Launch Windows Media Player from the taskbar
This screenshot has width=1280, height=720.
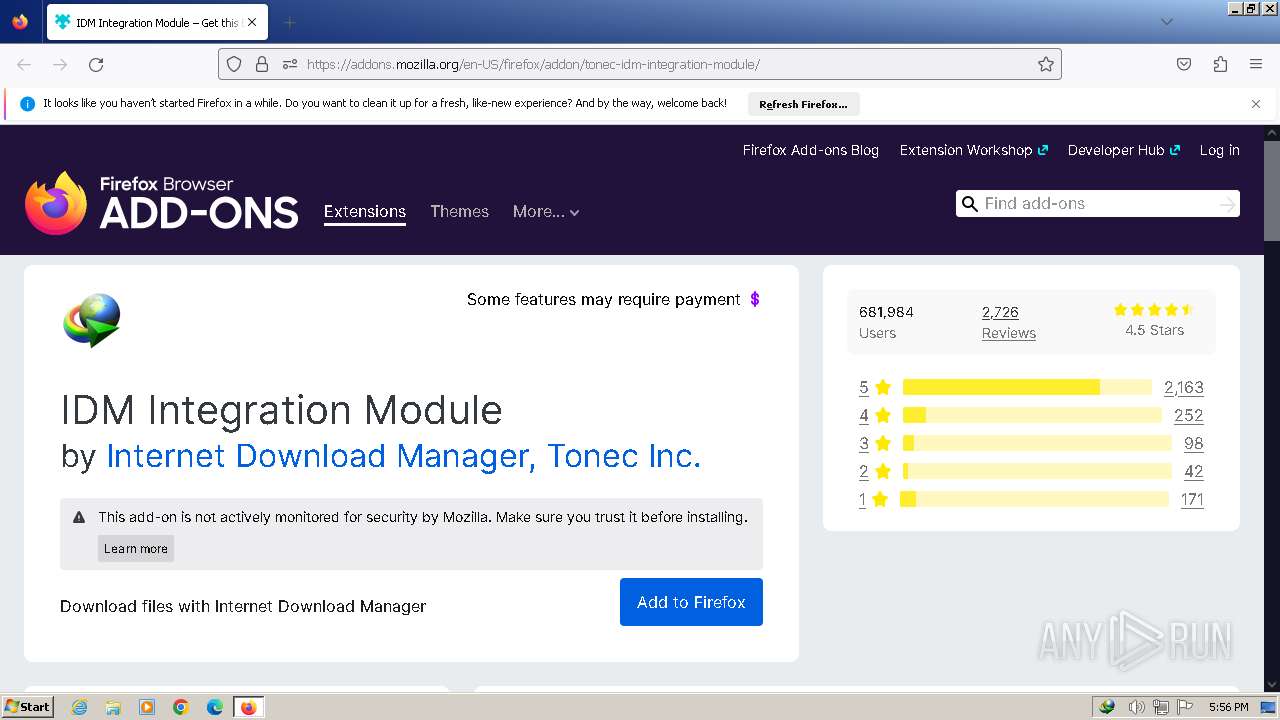click(147, 707)
